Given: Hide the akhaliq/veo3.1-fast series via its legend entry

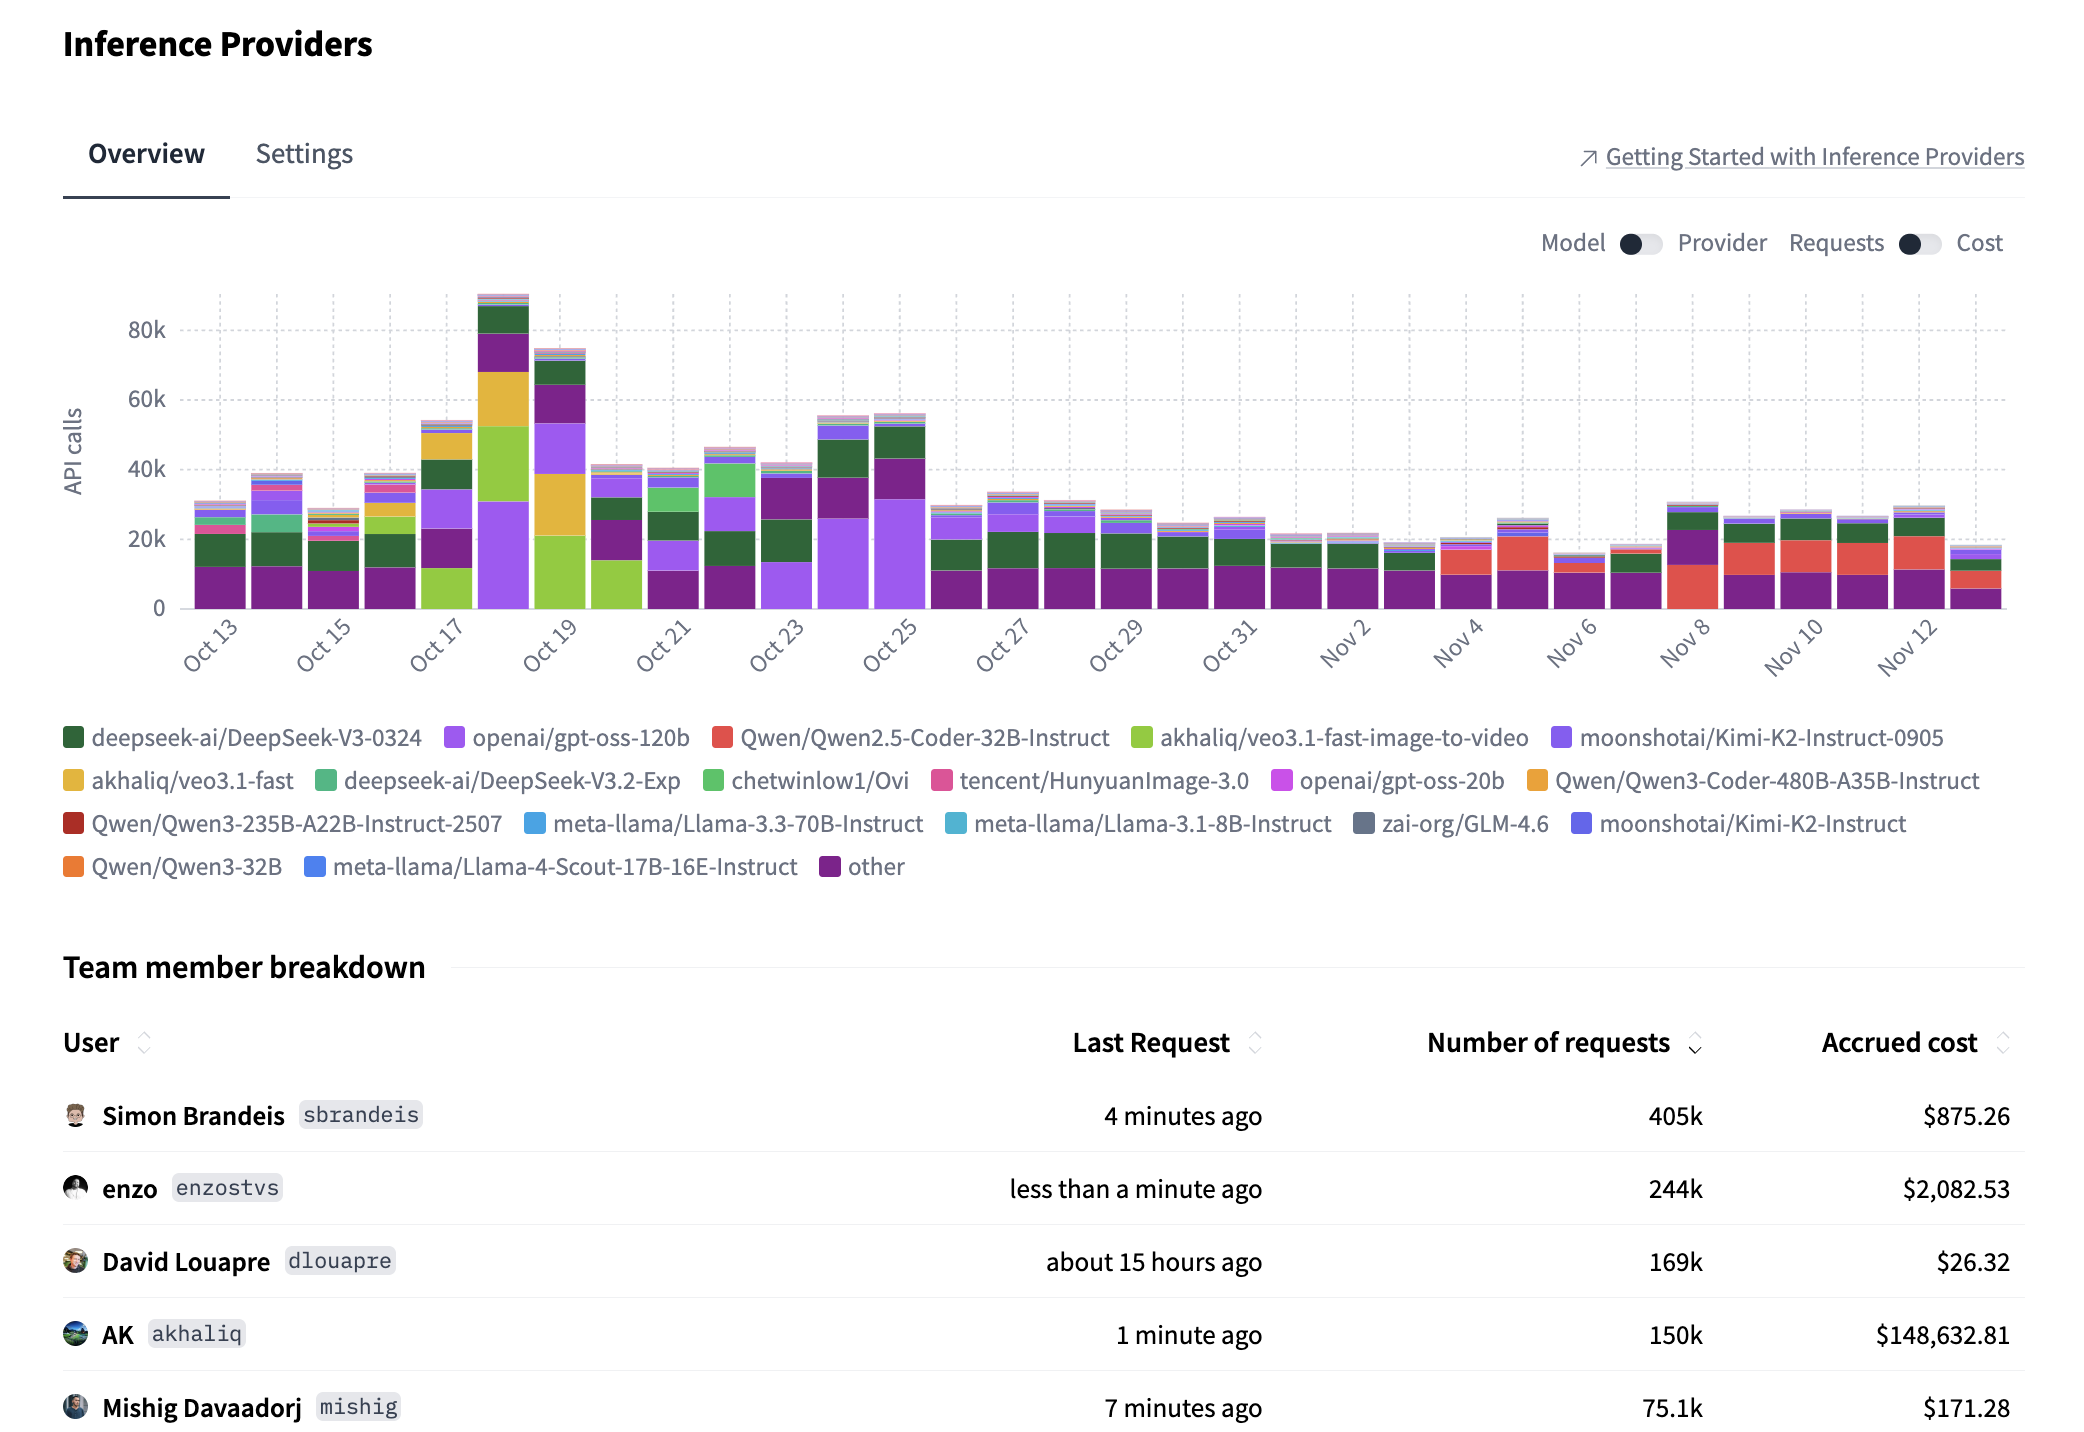Looking at the screenshot, I should (191, 781).
